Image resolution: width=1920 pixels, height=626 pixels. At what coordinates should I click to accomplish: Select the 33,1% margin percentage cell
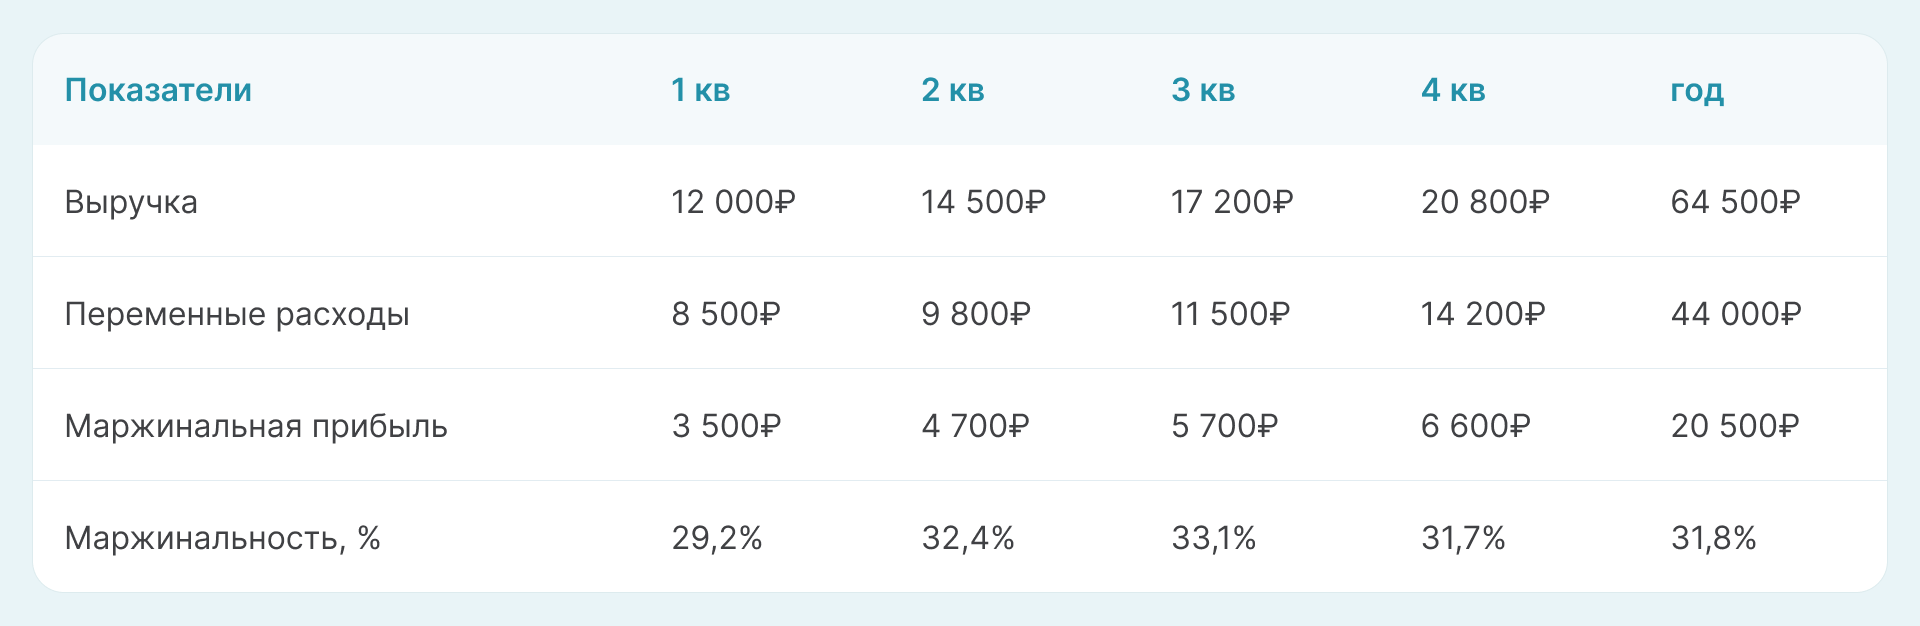click(1213, 538)
